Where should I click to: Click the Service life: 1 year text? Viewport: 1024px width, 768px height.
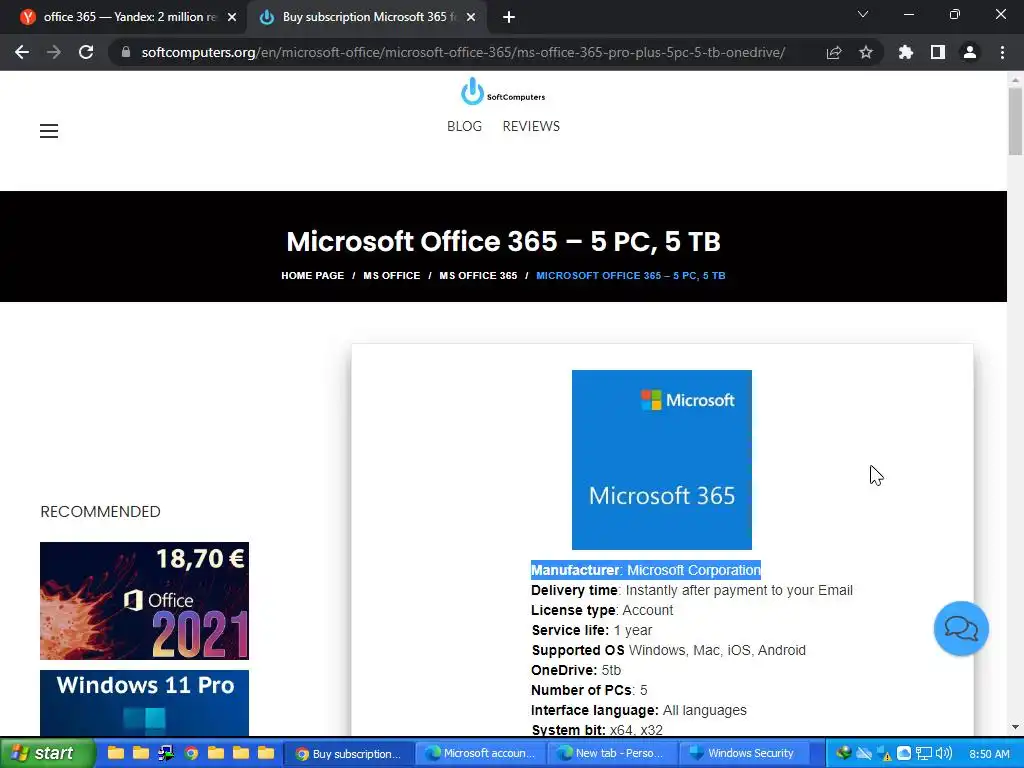592,630
